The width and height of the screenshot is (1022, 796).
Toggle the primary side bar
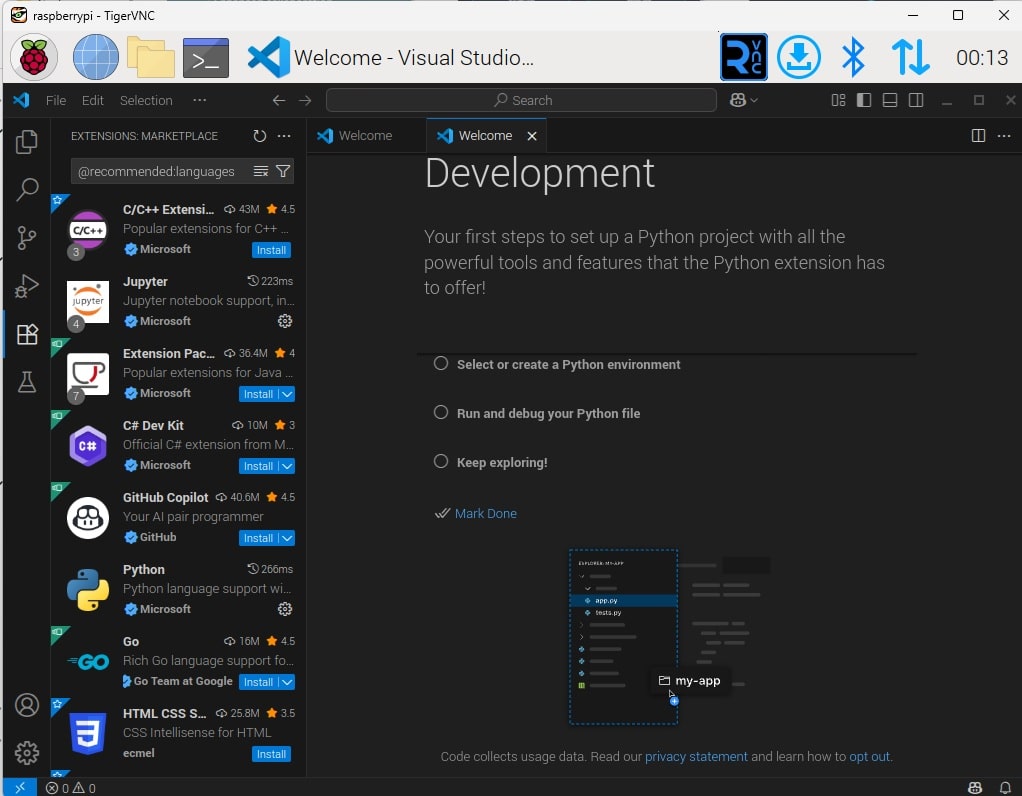(x=864, y=100)
